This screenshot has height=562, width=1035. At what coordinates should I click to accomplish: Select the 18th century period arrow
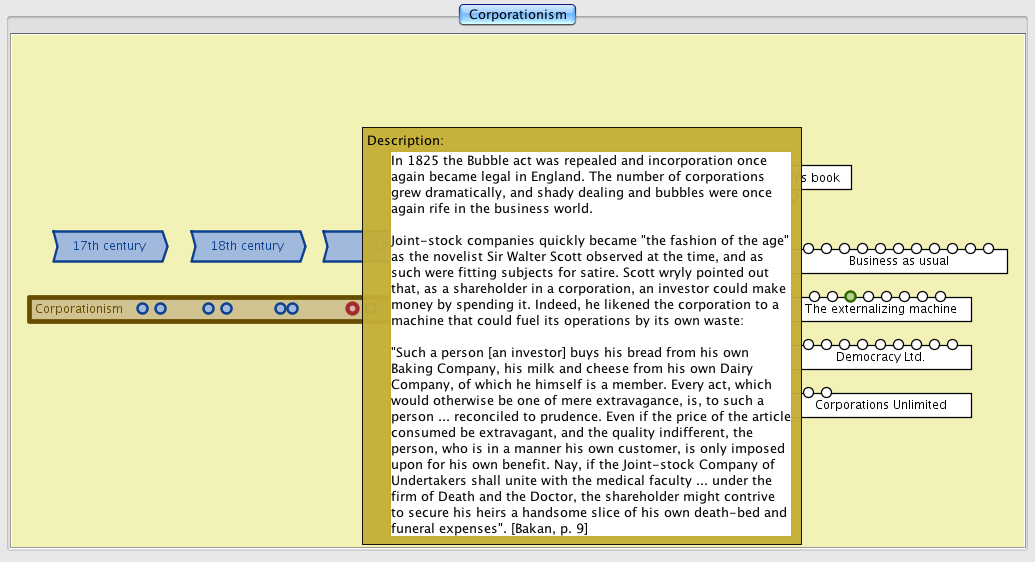pos(247,246)
